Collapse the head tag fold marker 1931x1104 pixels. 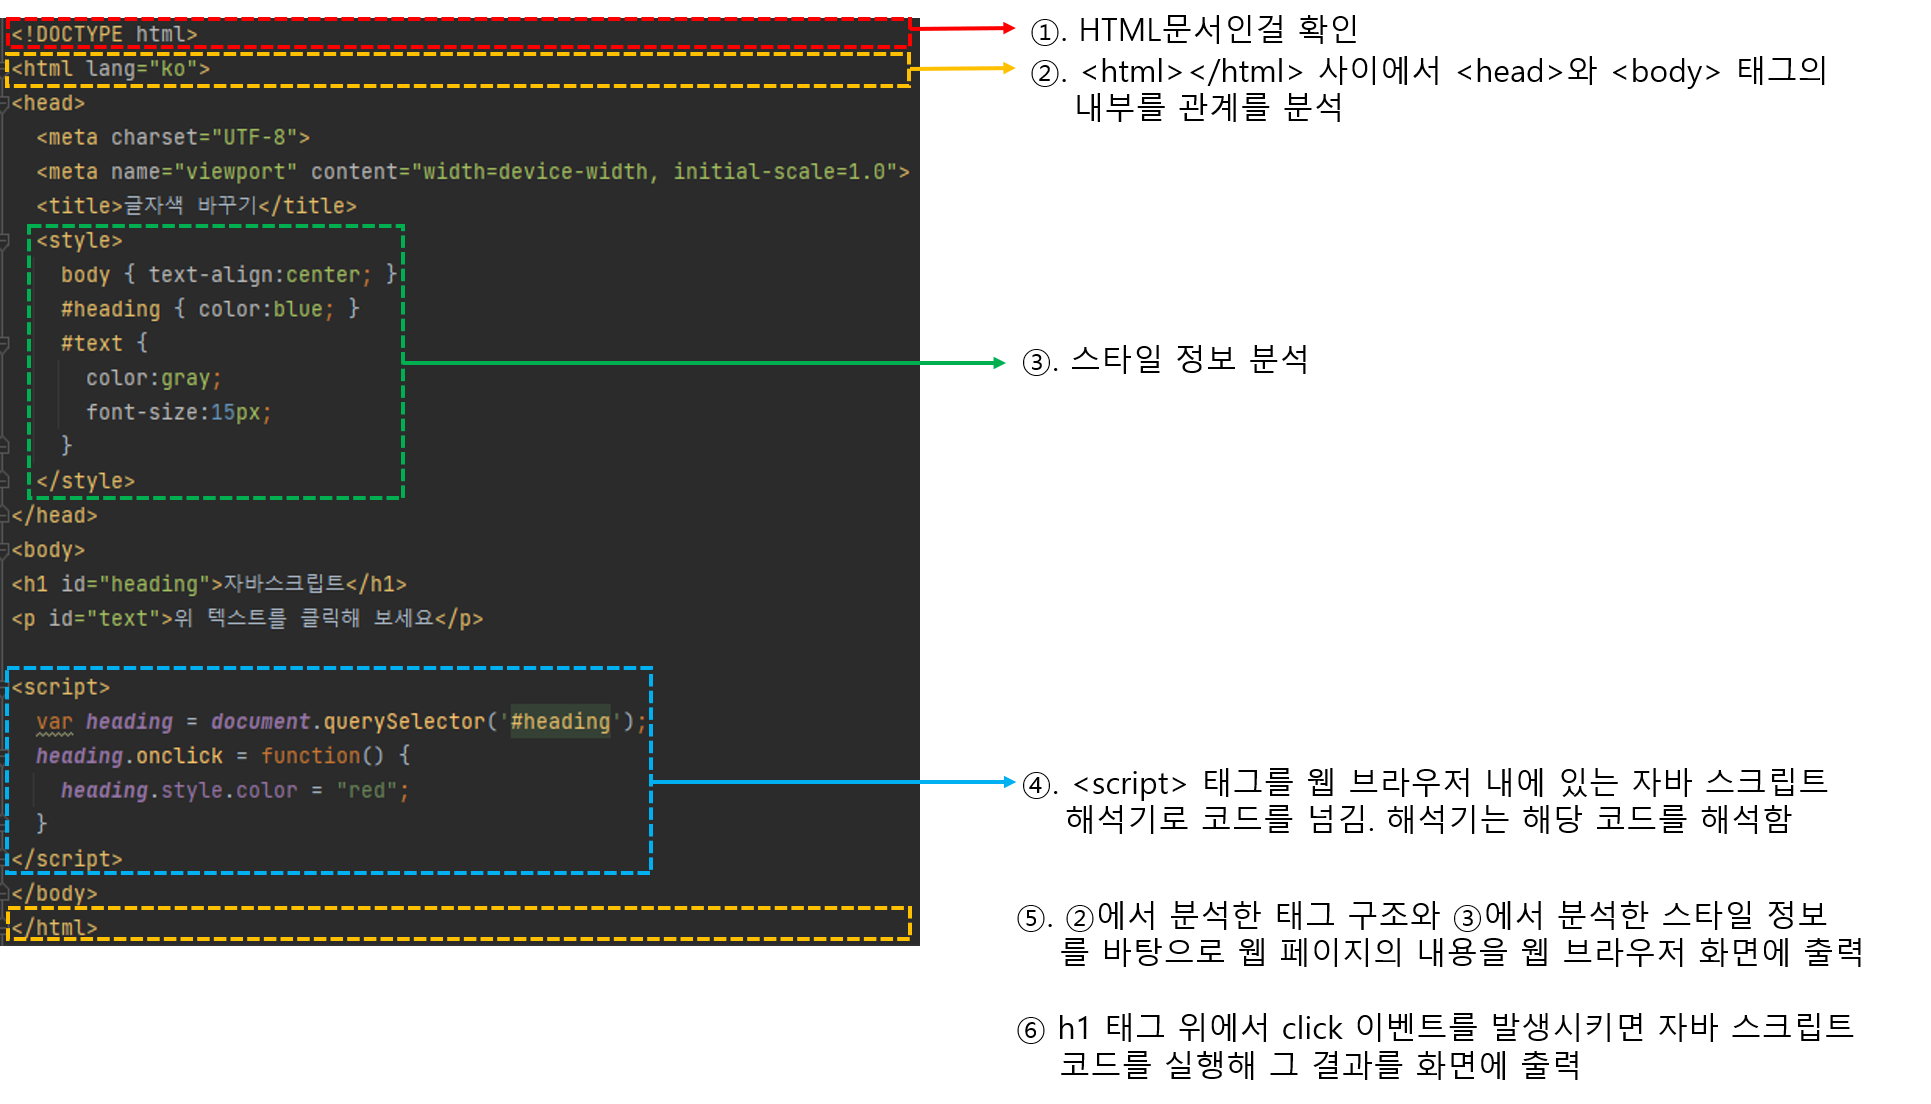click(5, 103)
